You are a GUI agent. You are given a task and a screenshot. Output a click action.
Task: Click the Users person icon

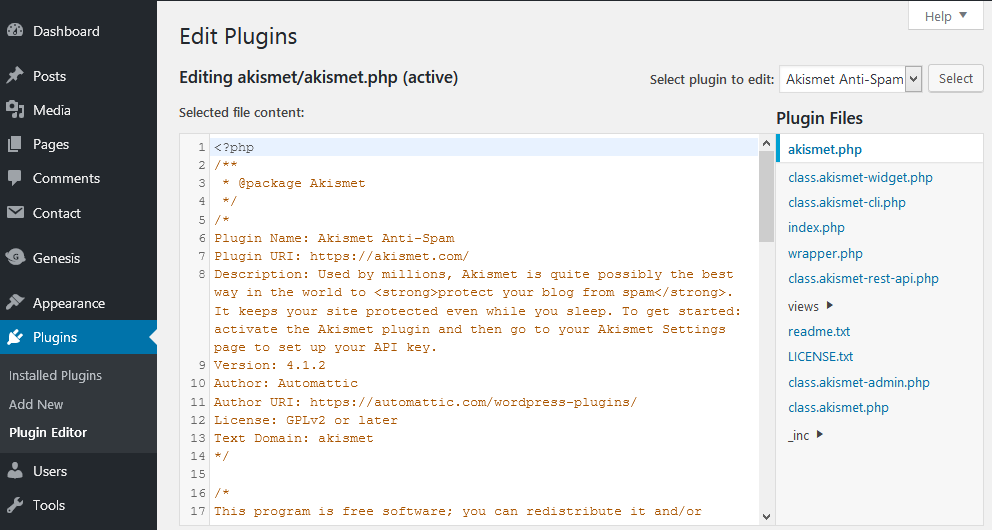[x=15, y=471]
